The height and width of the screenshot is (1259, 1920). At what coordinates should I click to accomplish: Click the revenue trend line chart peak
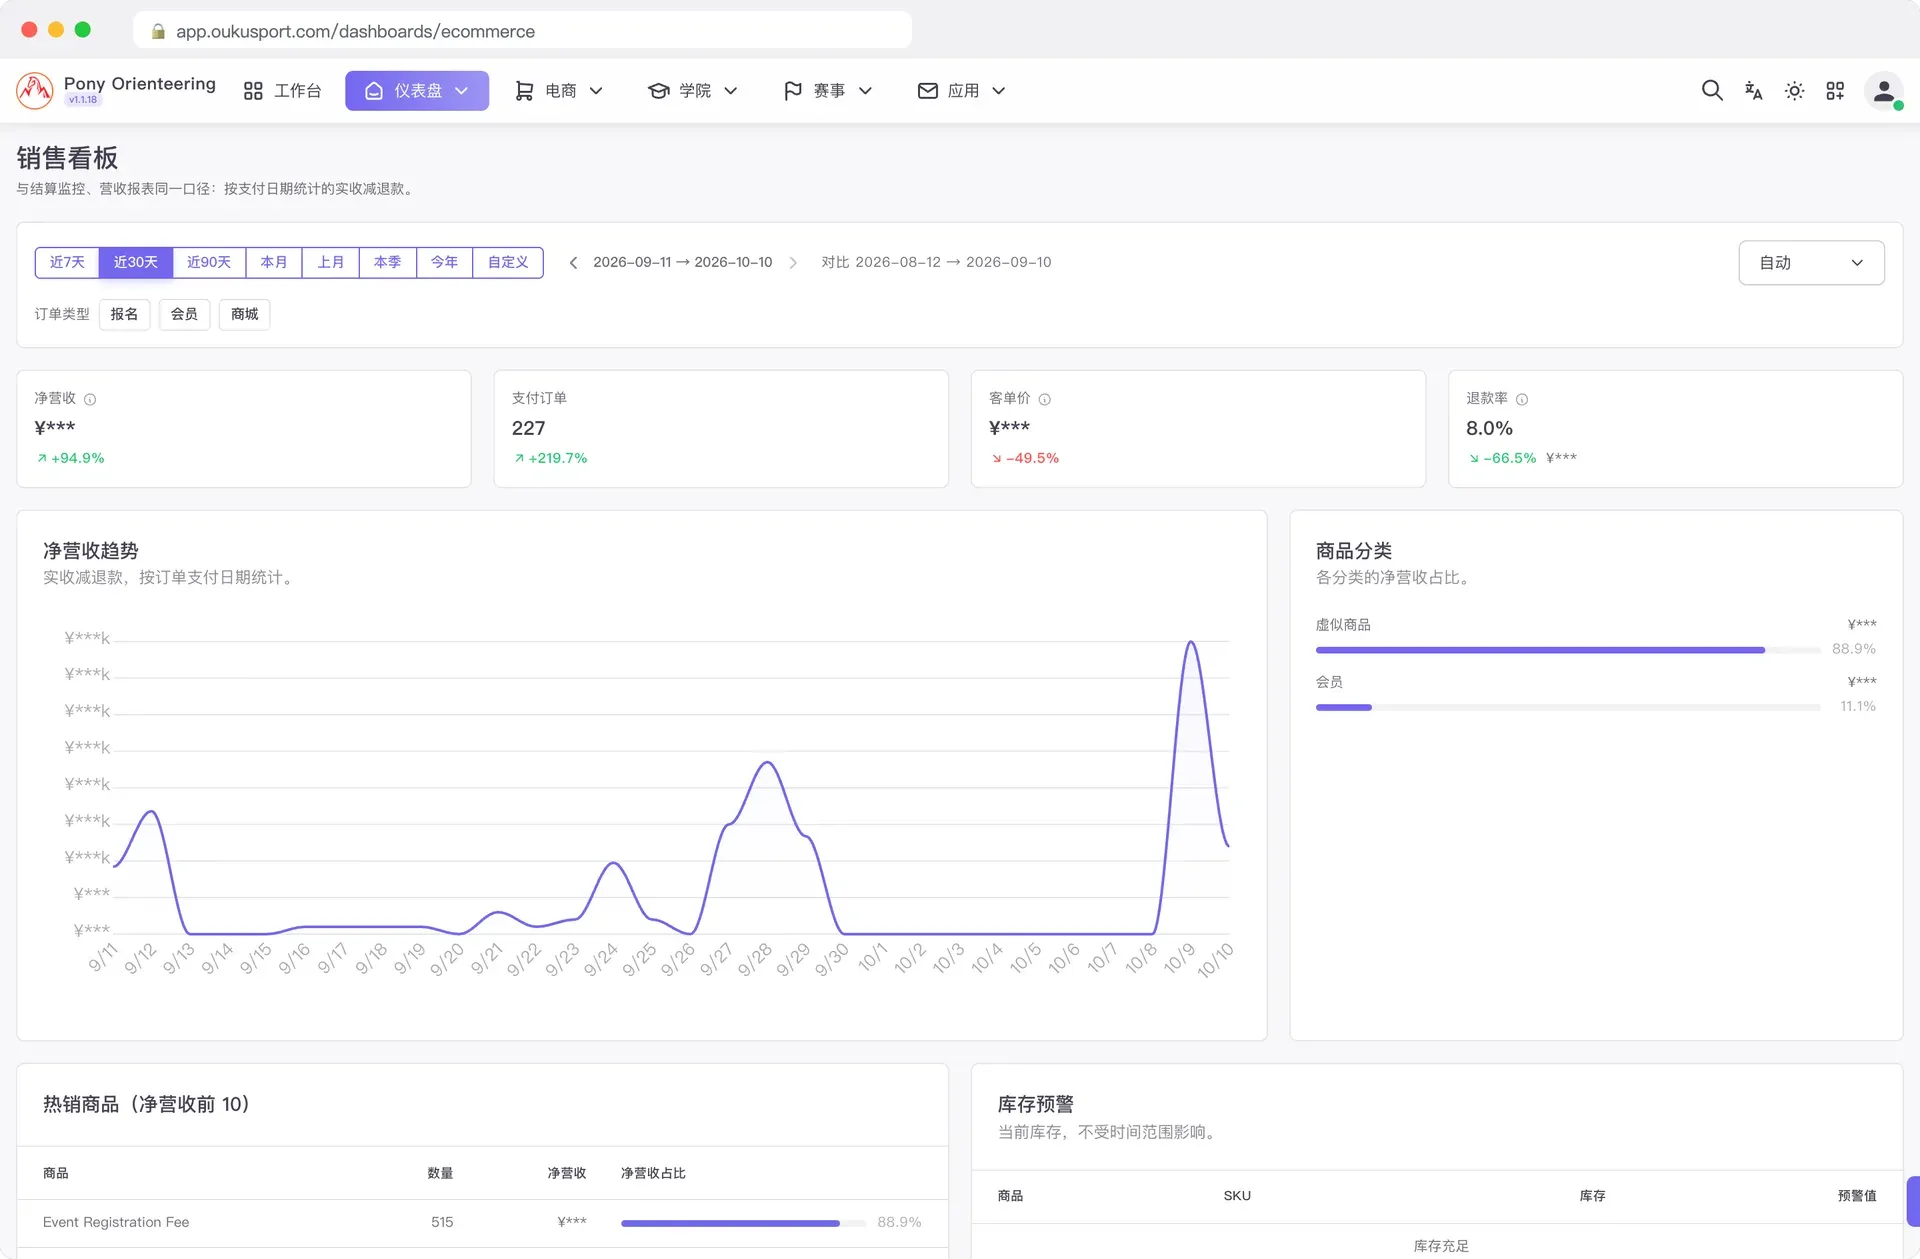click(1190, 642)
